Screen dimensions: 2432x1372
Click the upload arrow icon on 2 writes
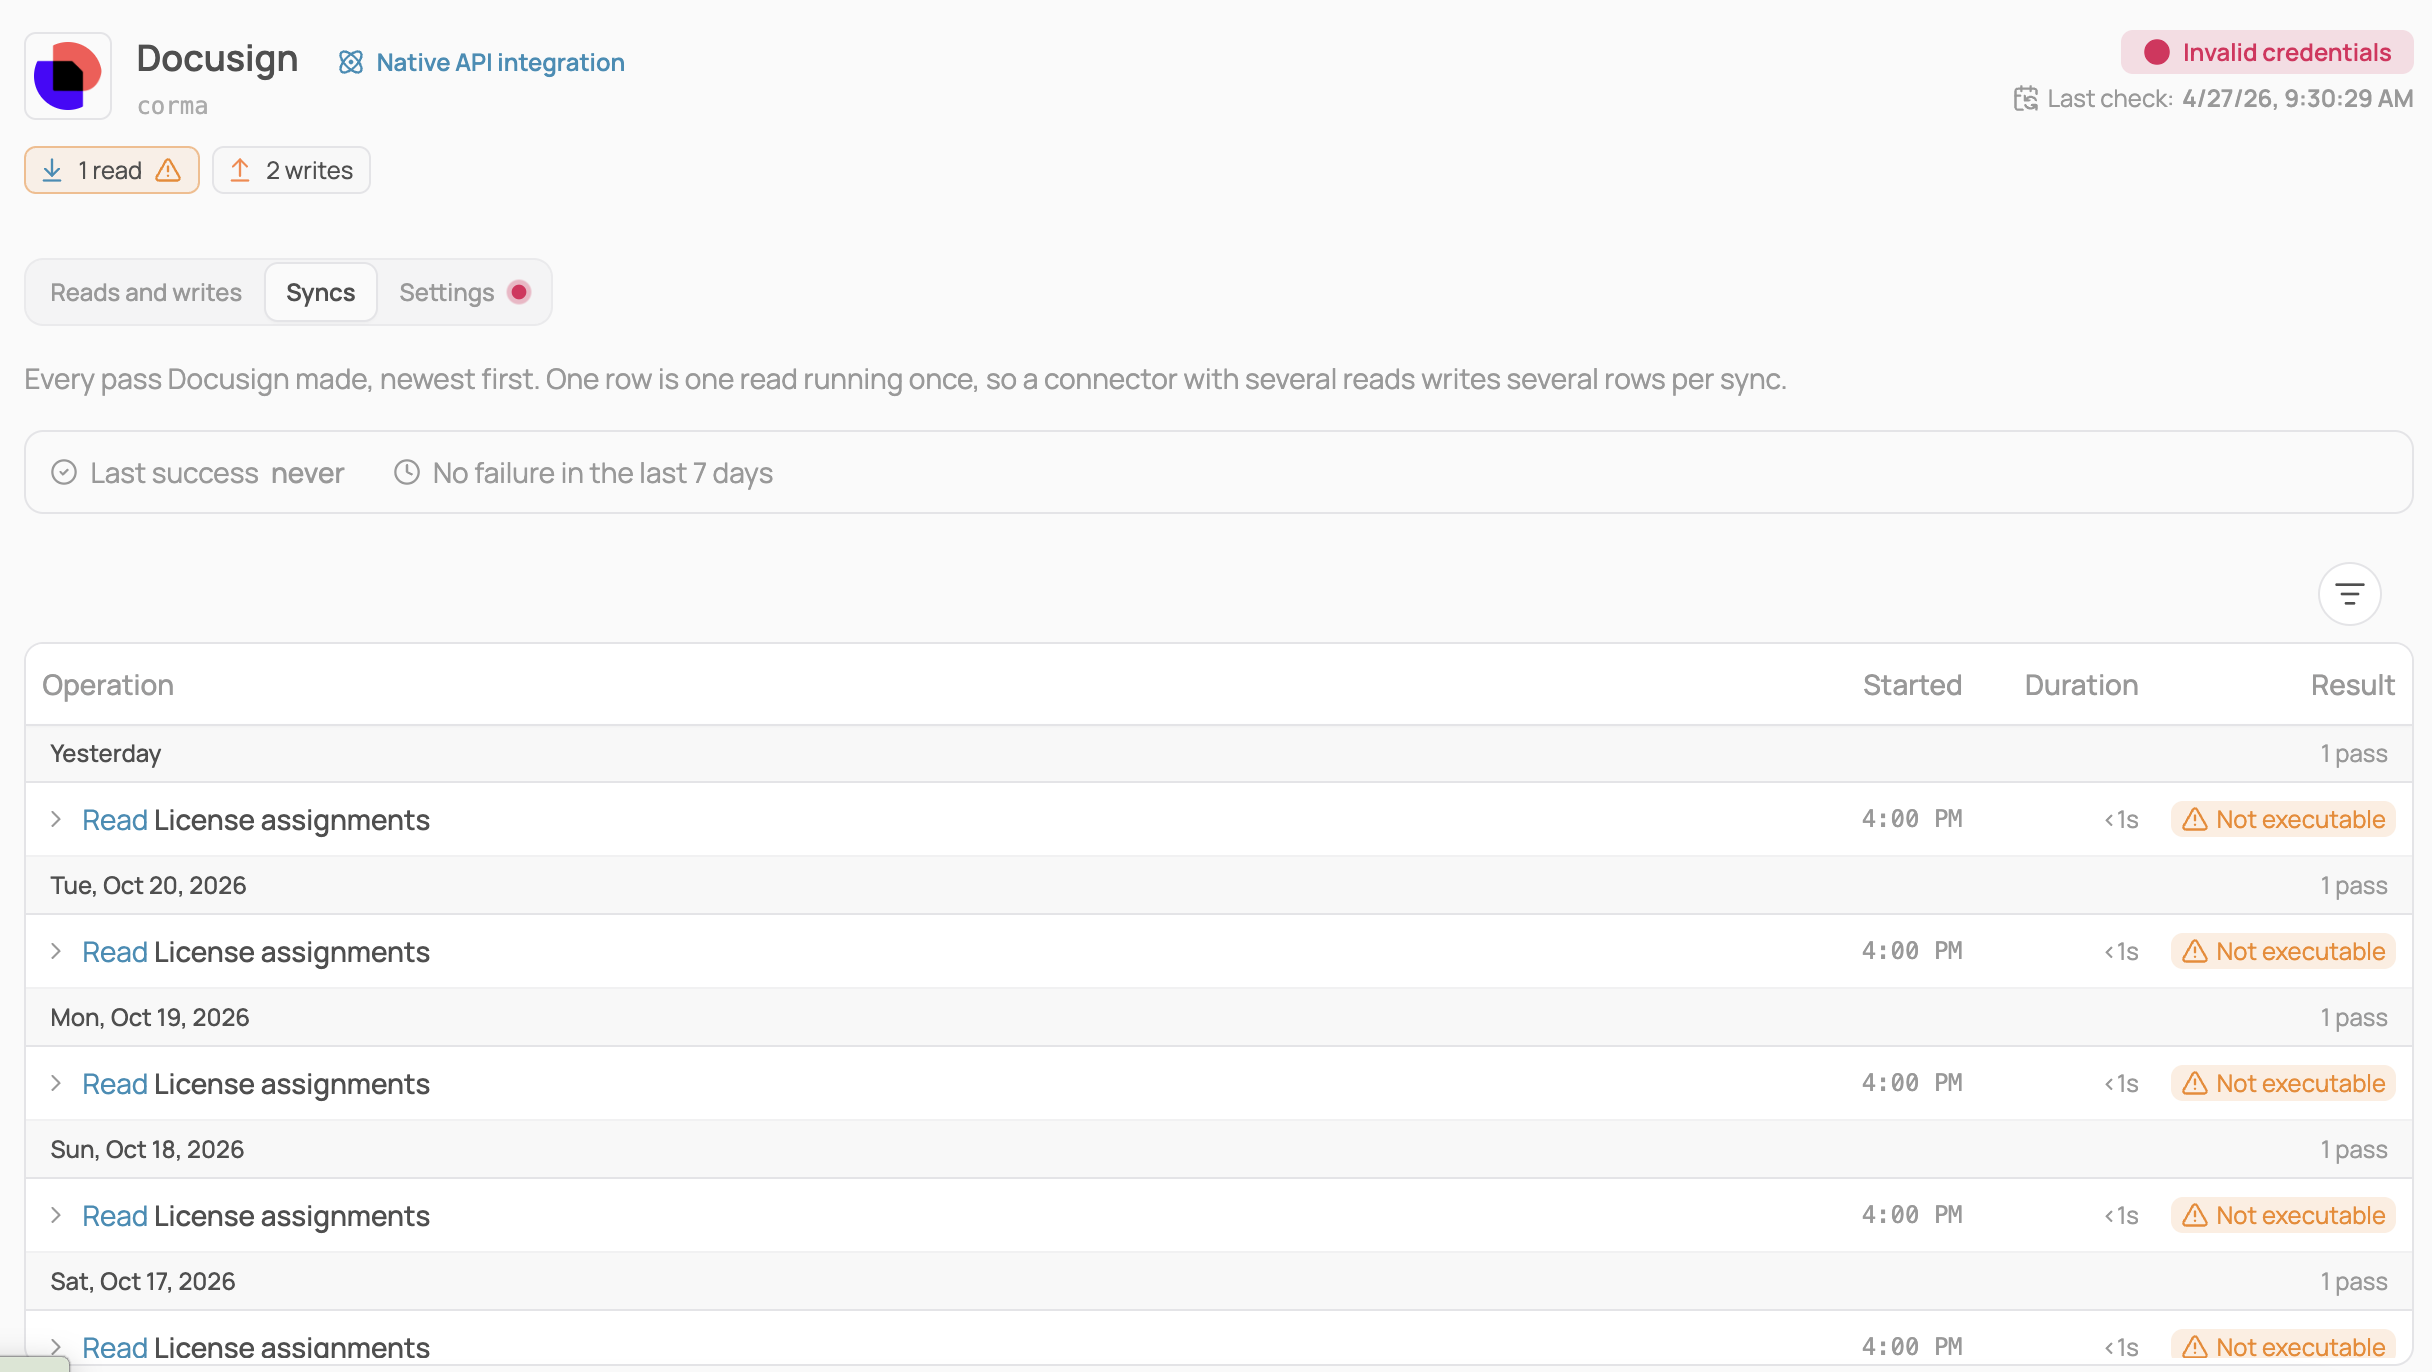(240, 170)
